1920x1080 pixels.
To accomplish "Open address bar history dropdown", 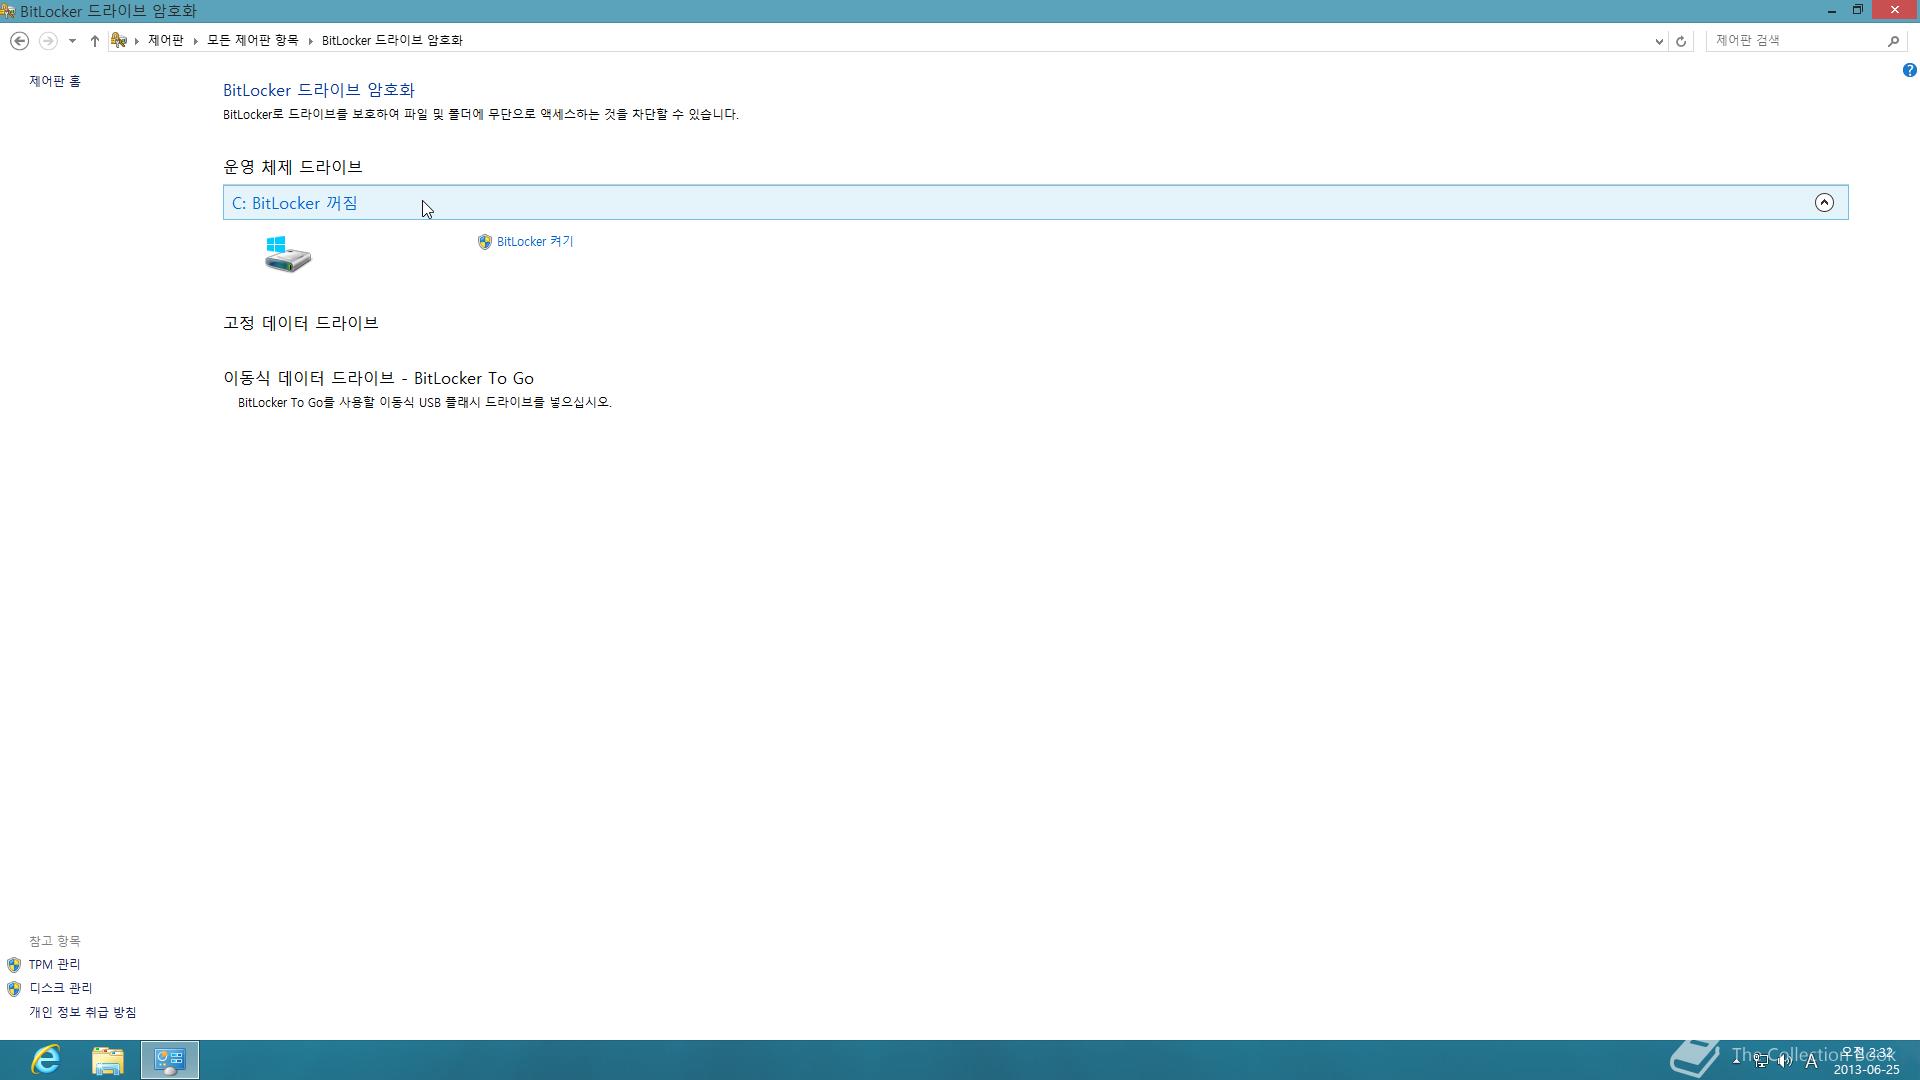I will pyautogui.click(x=1659, y=41).
